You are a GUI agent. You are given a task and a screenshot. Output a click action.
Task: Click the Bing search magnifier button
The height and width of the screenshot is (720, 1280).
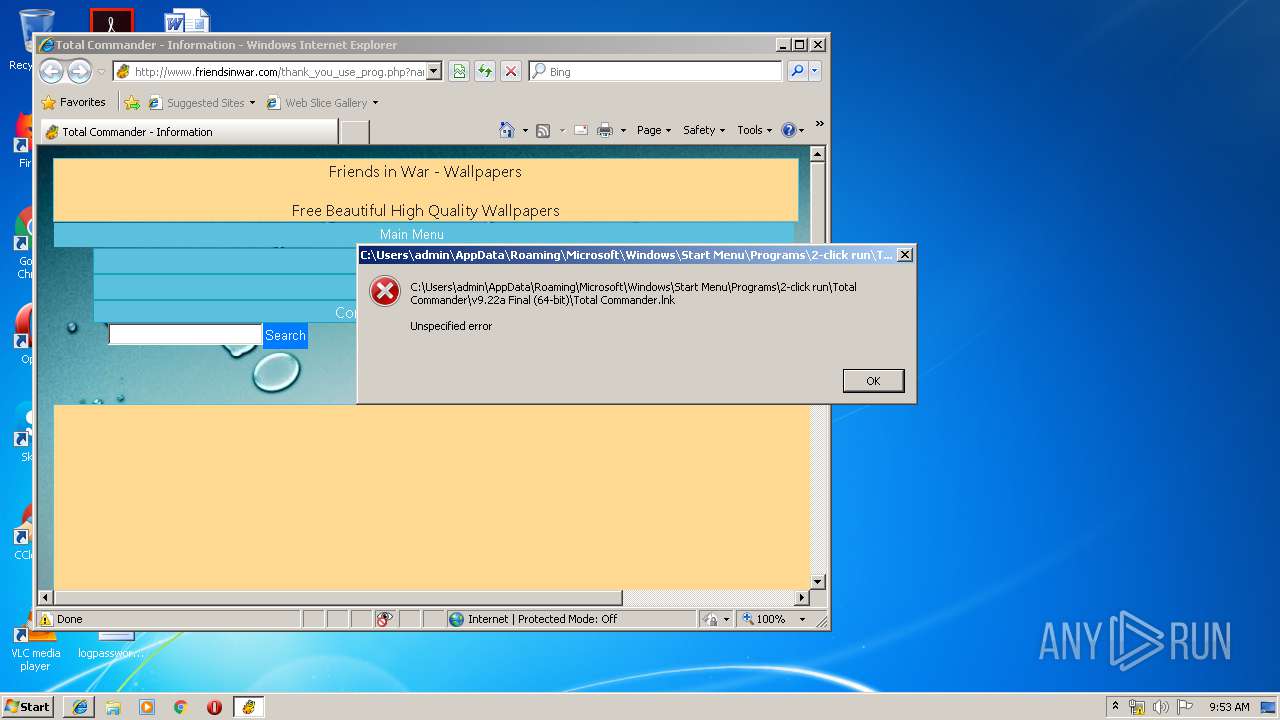pyautogui.click(x=797, y=71)
